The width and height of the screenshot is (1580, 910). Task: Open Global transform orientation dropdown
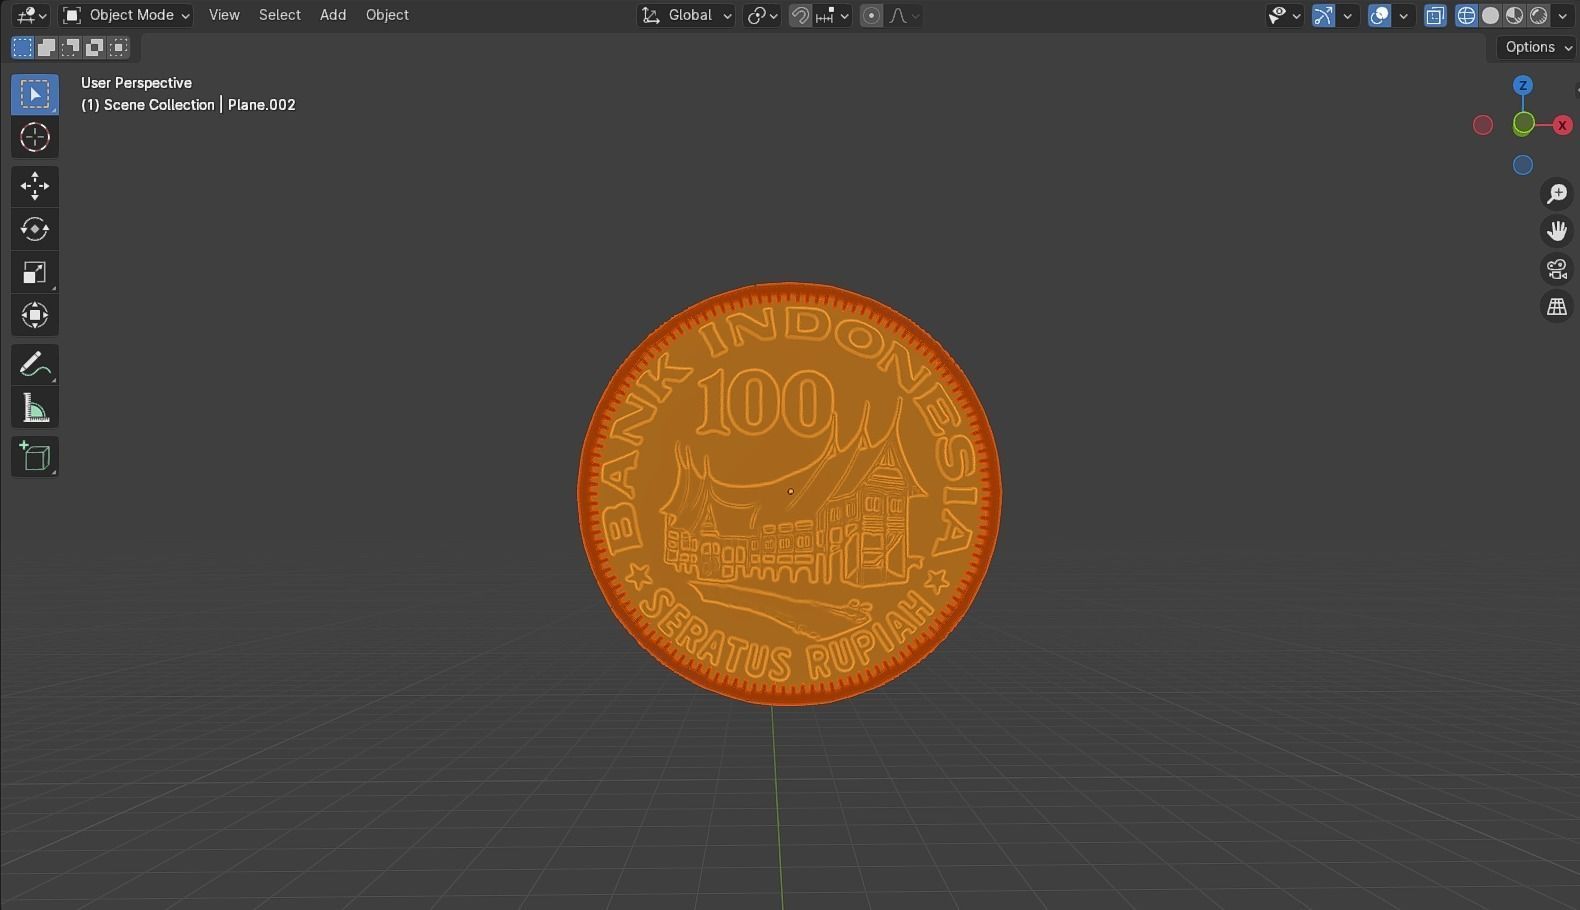point(686,15)
